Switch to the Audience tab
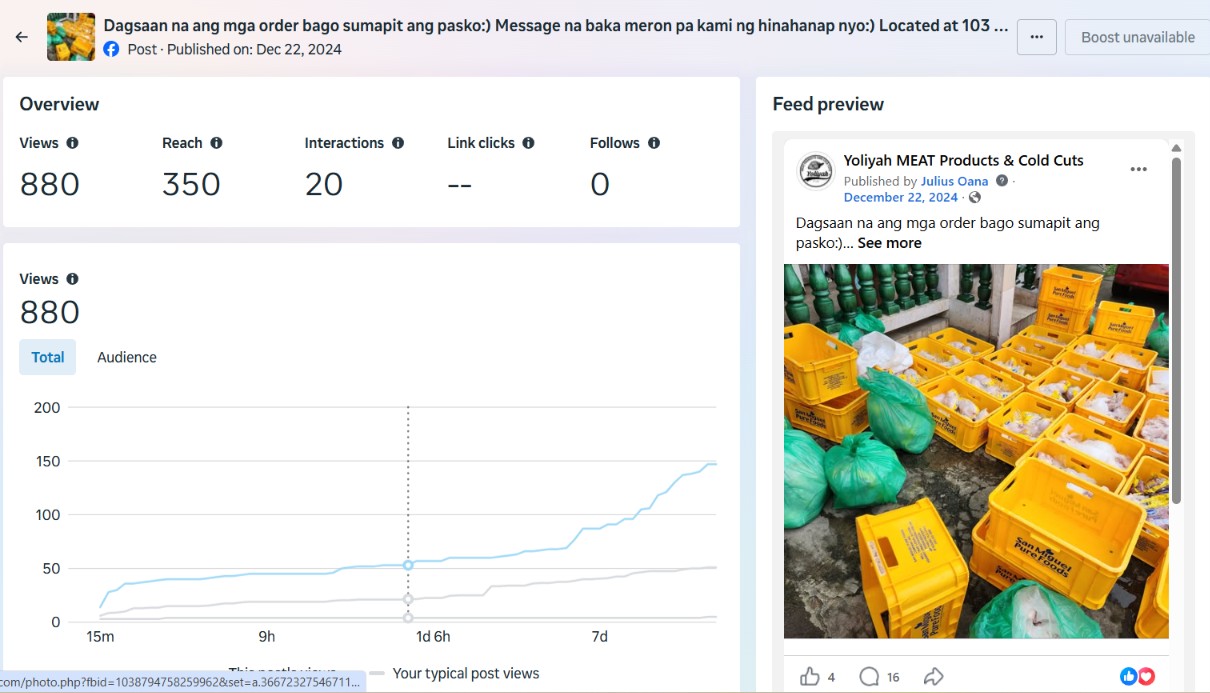This screenshot has width=1210, height=693. click(127, 357)
